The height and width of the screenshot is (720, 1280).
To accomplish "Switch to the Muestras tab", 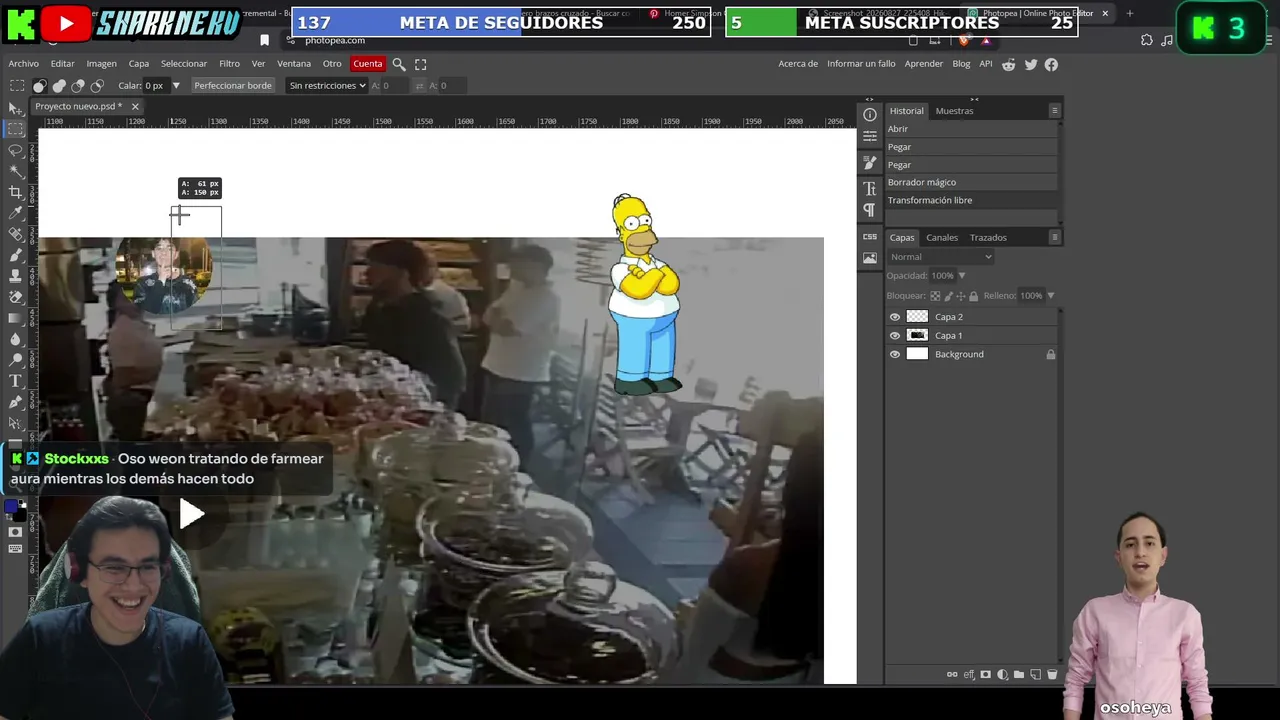I will (954, 111).
